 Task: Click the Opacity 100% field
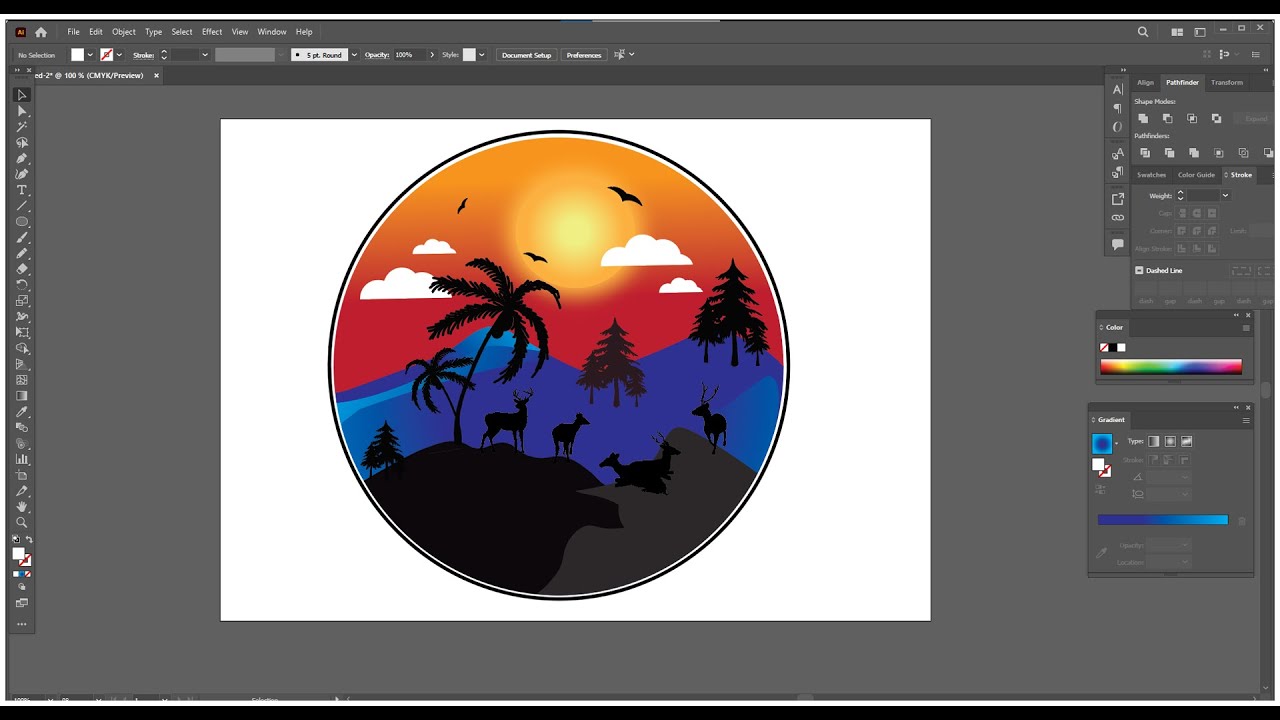coord(409,55)
